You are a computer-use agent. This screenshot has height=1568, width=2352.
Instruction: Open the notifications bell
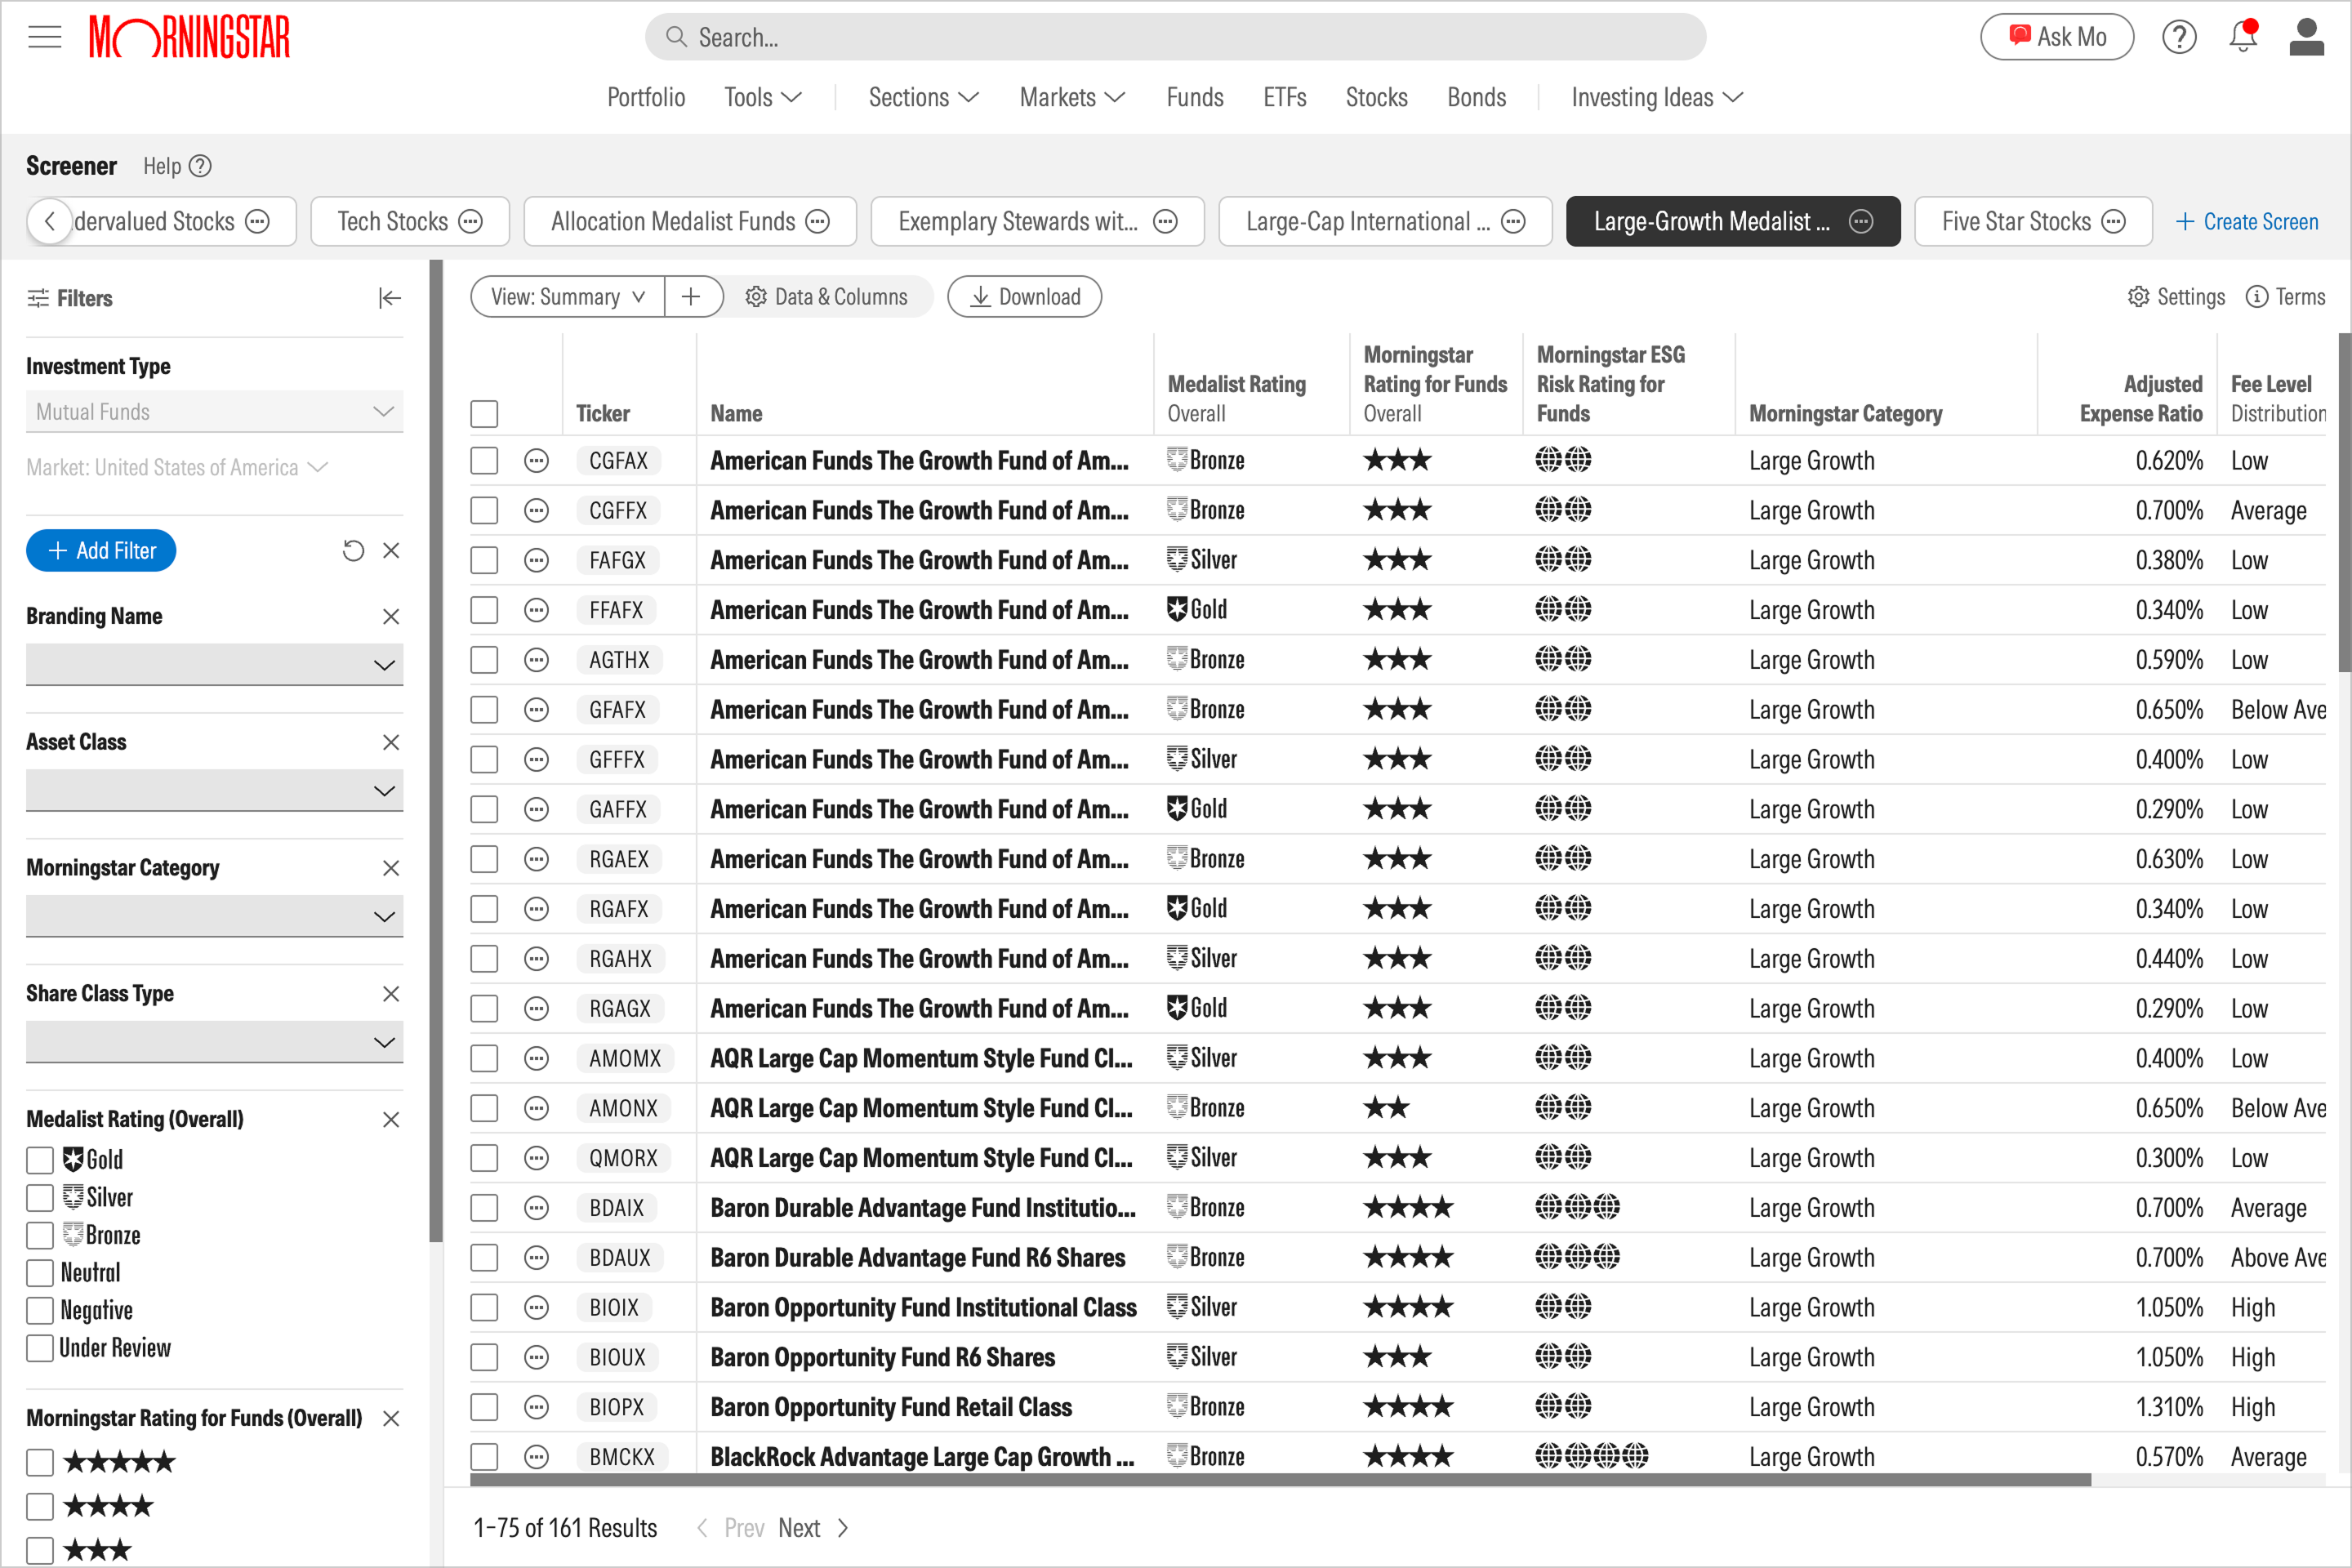(x=2243, y=37)
